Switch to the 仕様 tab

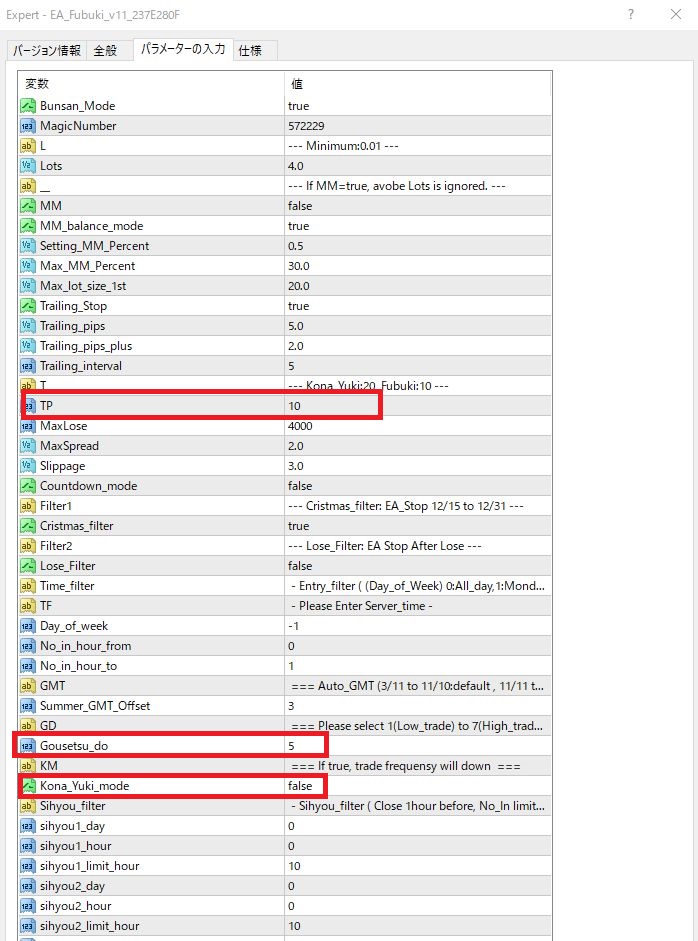click(x=250, y=51)
